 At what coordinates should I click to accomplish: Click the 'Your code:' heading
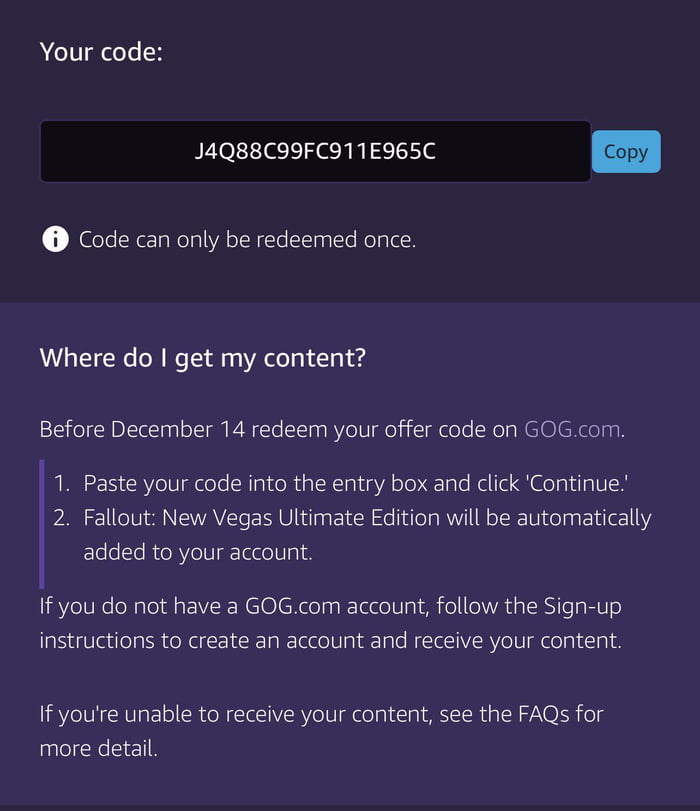pos(101,51)
